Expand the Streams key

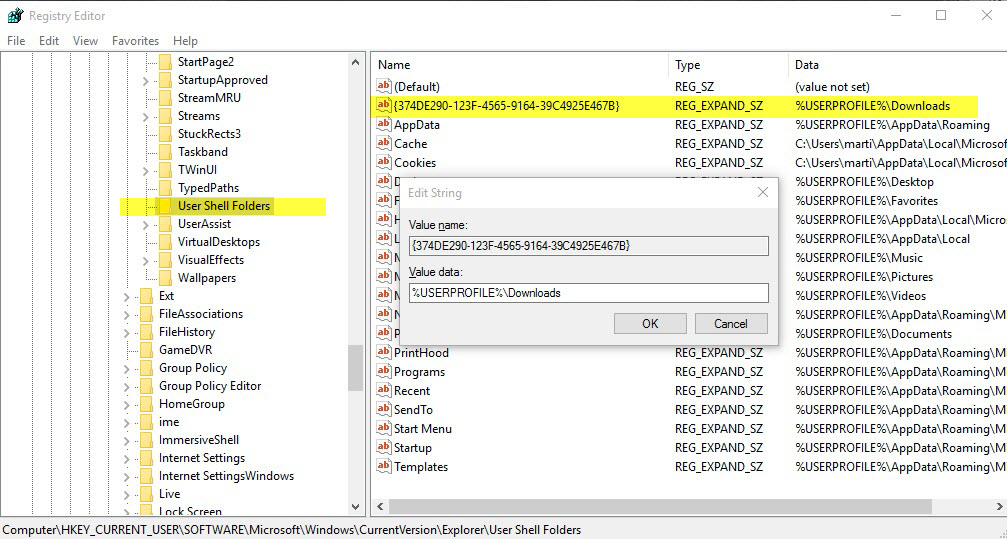pos(146,116)
